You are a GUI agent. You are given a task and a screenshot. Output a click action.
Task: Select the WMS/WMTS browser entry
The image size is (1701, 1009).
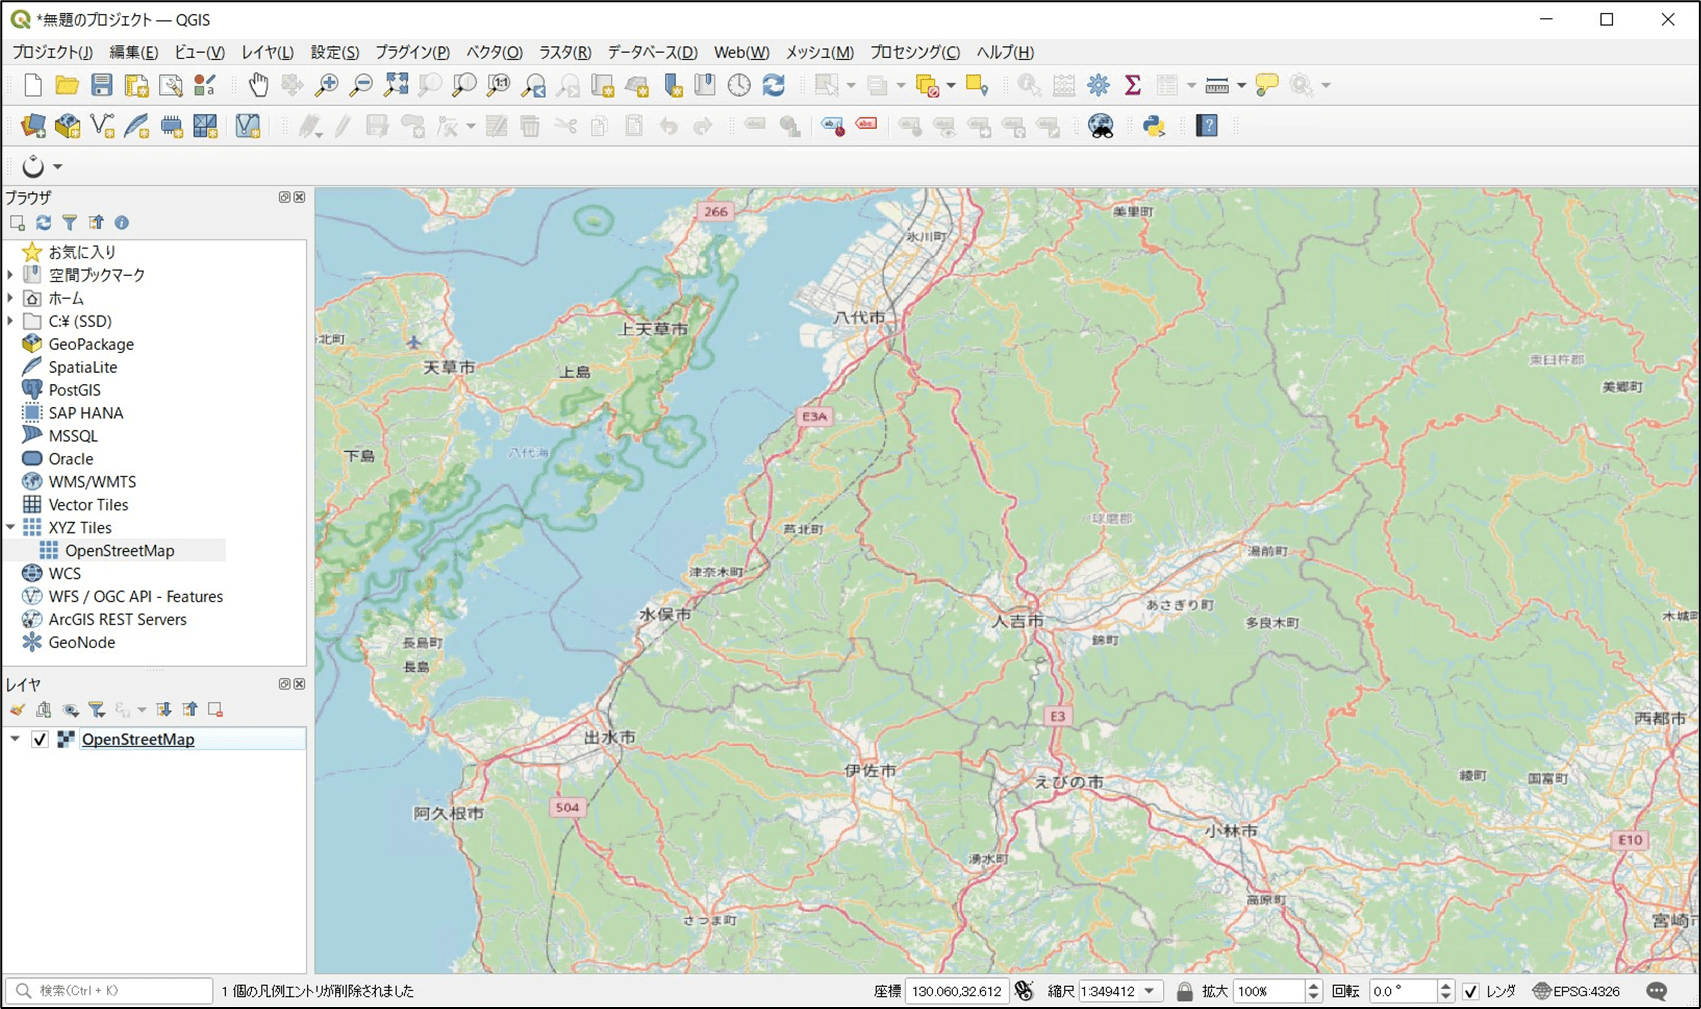point(92,482)
